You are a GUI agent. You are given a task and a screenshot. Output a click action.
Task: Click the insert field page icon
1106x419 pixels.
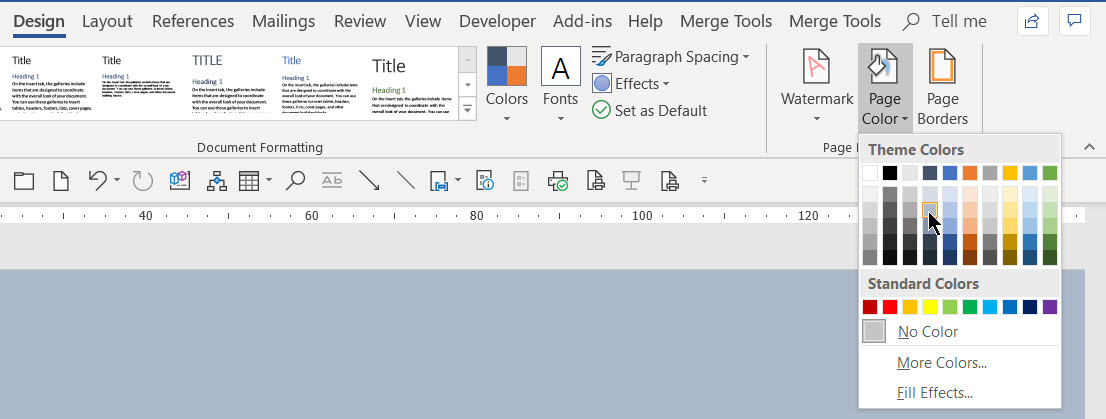click(x=439, y=181)
